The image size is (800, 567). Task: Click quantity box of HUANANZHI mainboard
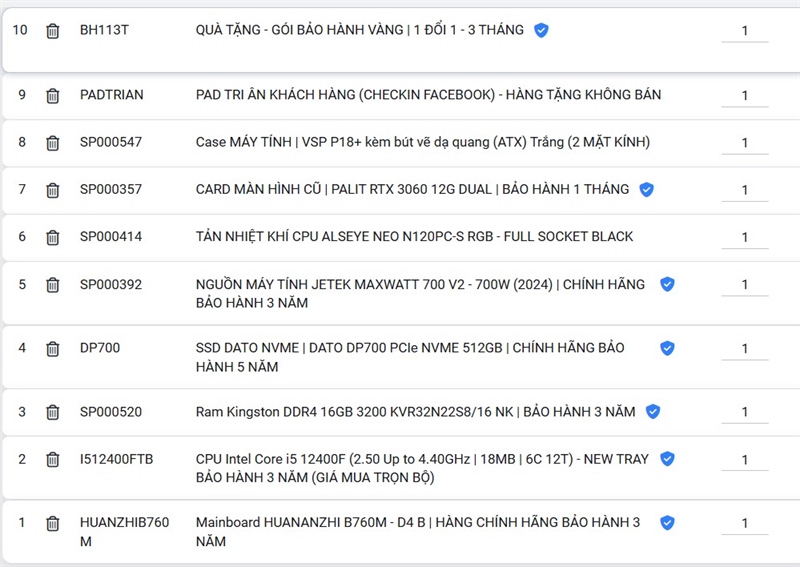[745, 523]
